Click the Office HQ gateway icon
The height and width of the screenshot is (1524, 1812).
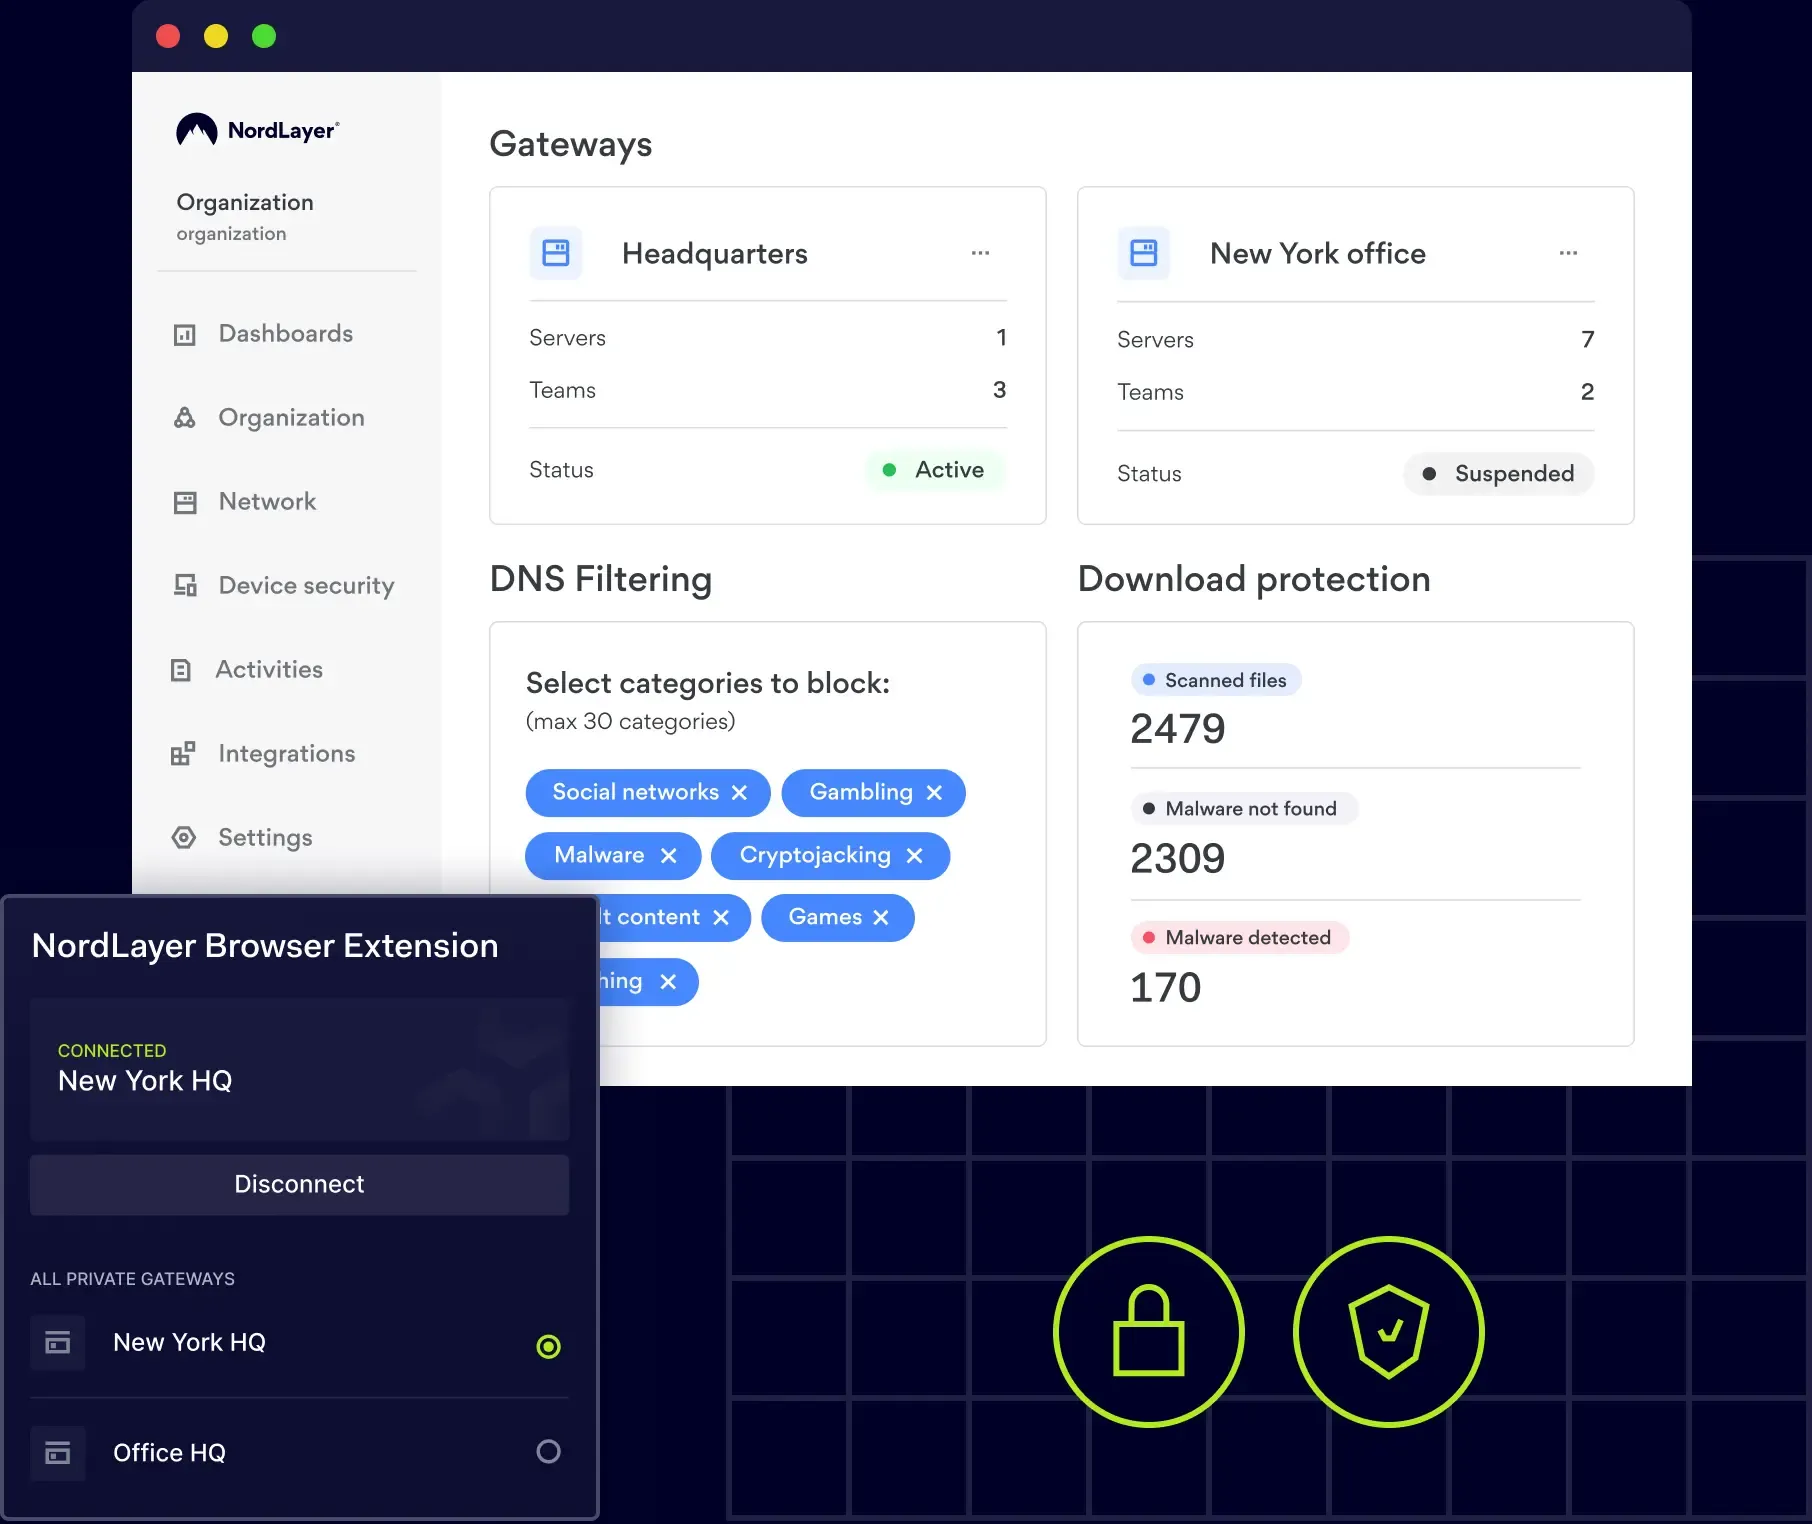click(58, 1453)
